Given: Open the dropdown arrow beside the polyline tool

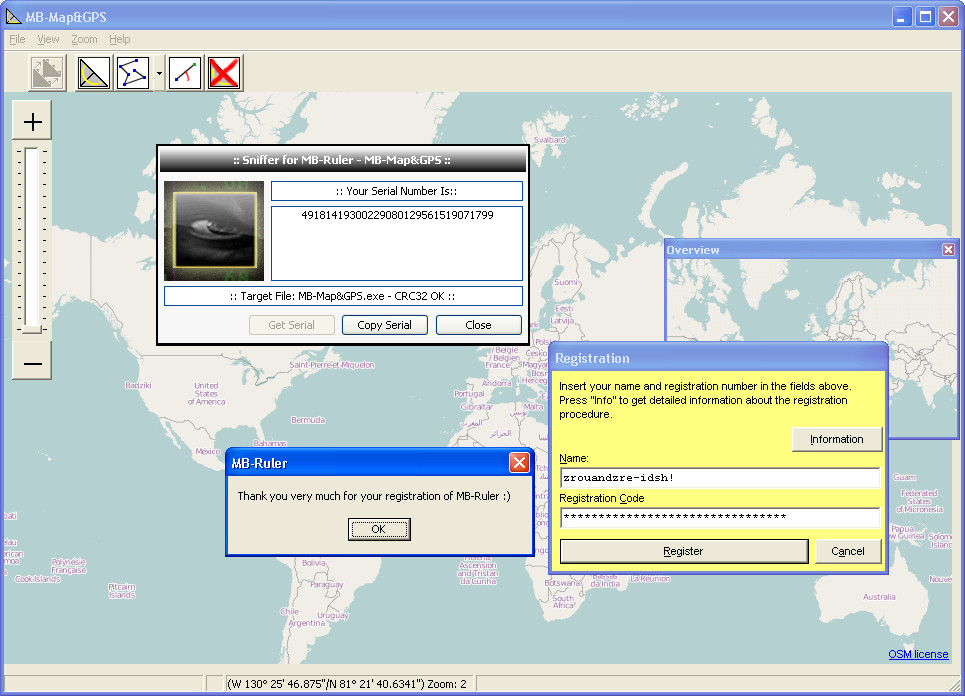Looking at the screenshot, I should [x=159, y=73].
